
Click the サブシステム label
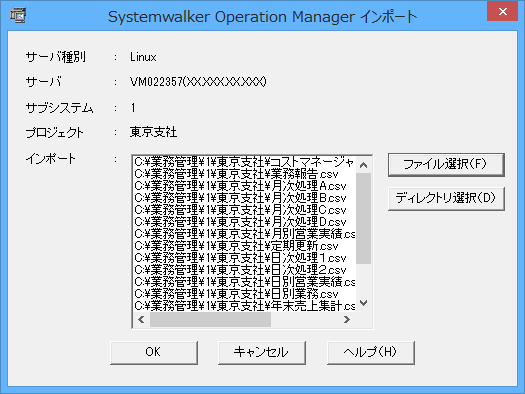tap(60, 108)
